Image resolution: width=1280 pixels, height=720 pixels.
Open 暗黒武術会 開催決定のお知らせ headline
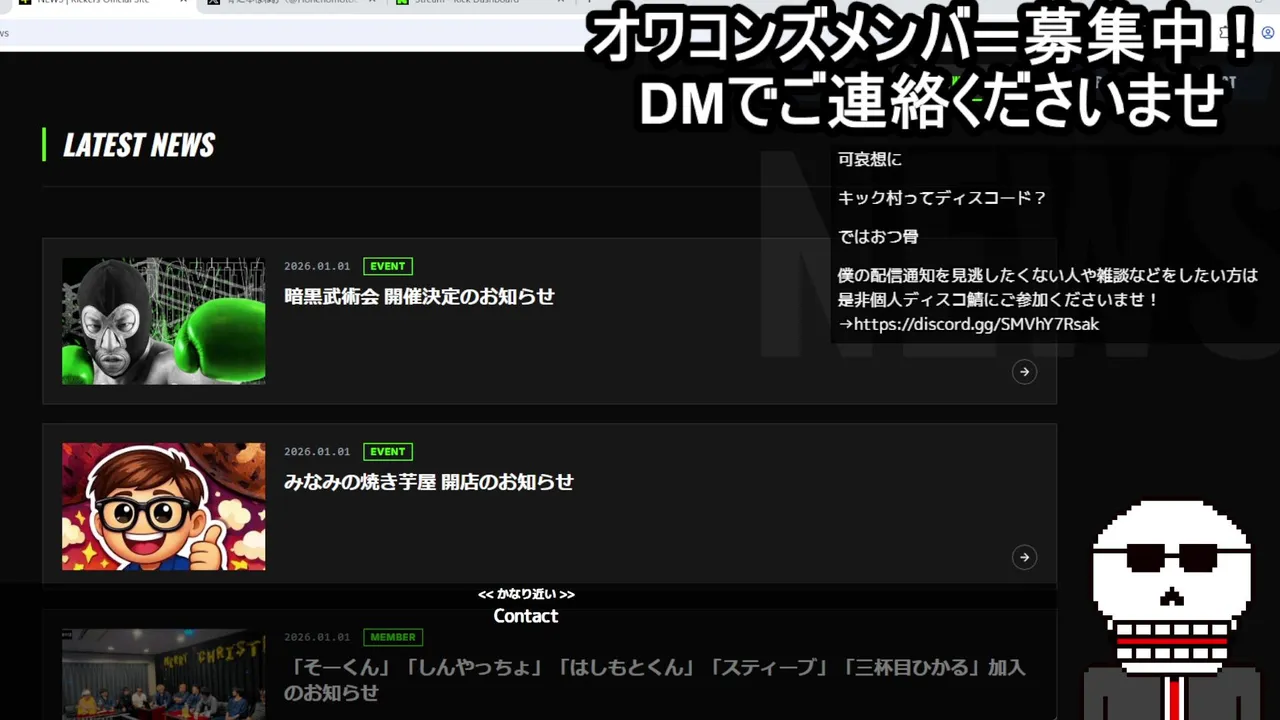(x=419, y=296)
